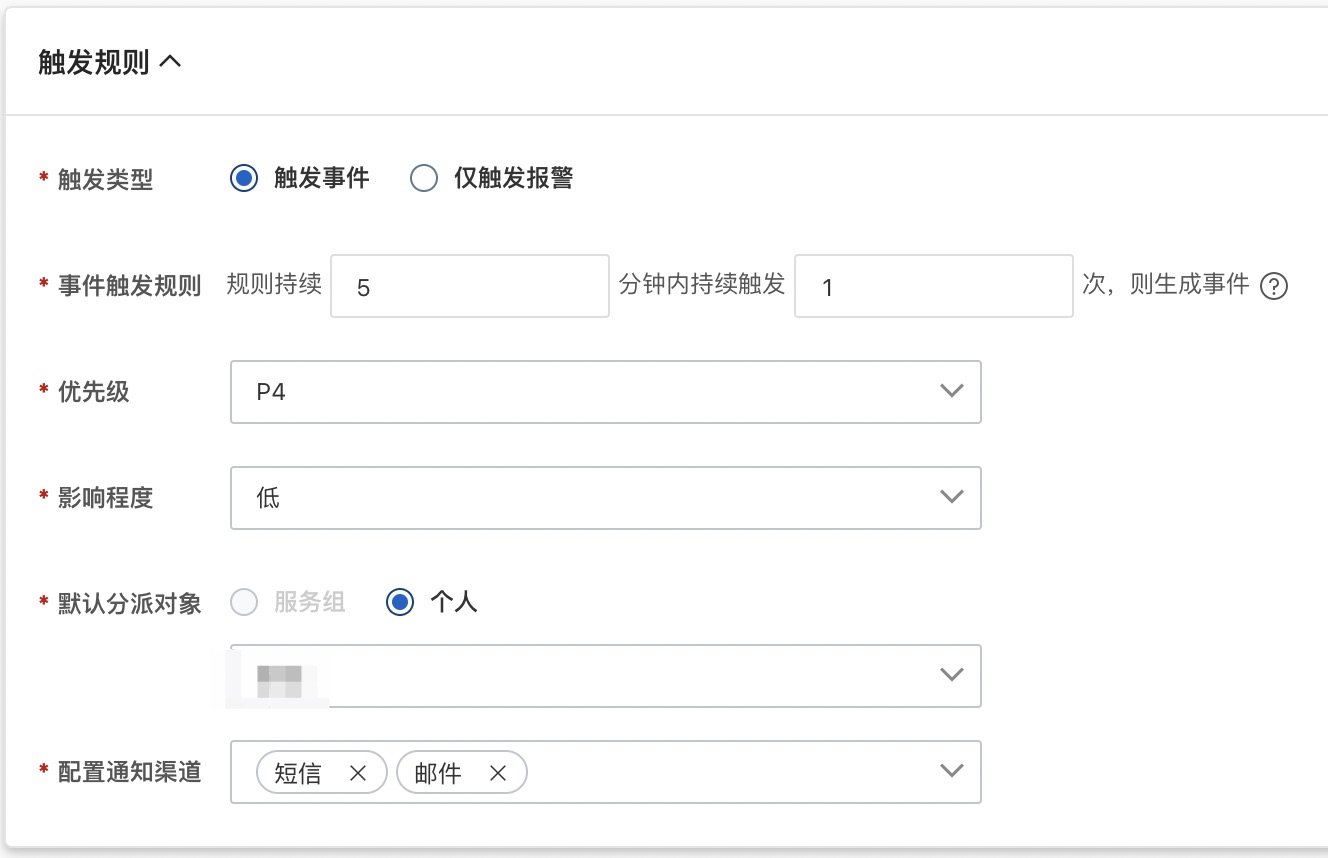The width and height of the screenshot is (1328, 858).
Task: Click the 默认分派对象 label
Action: tap(130, 603)
